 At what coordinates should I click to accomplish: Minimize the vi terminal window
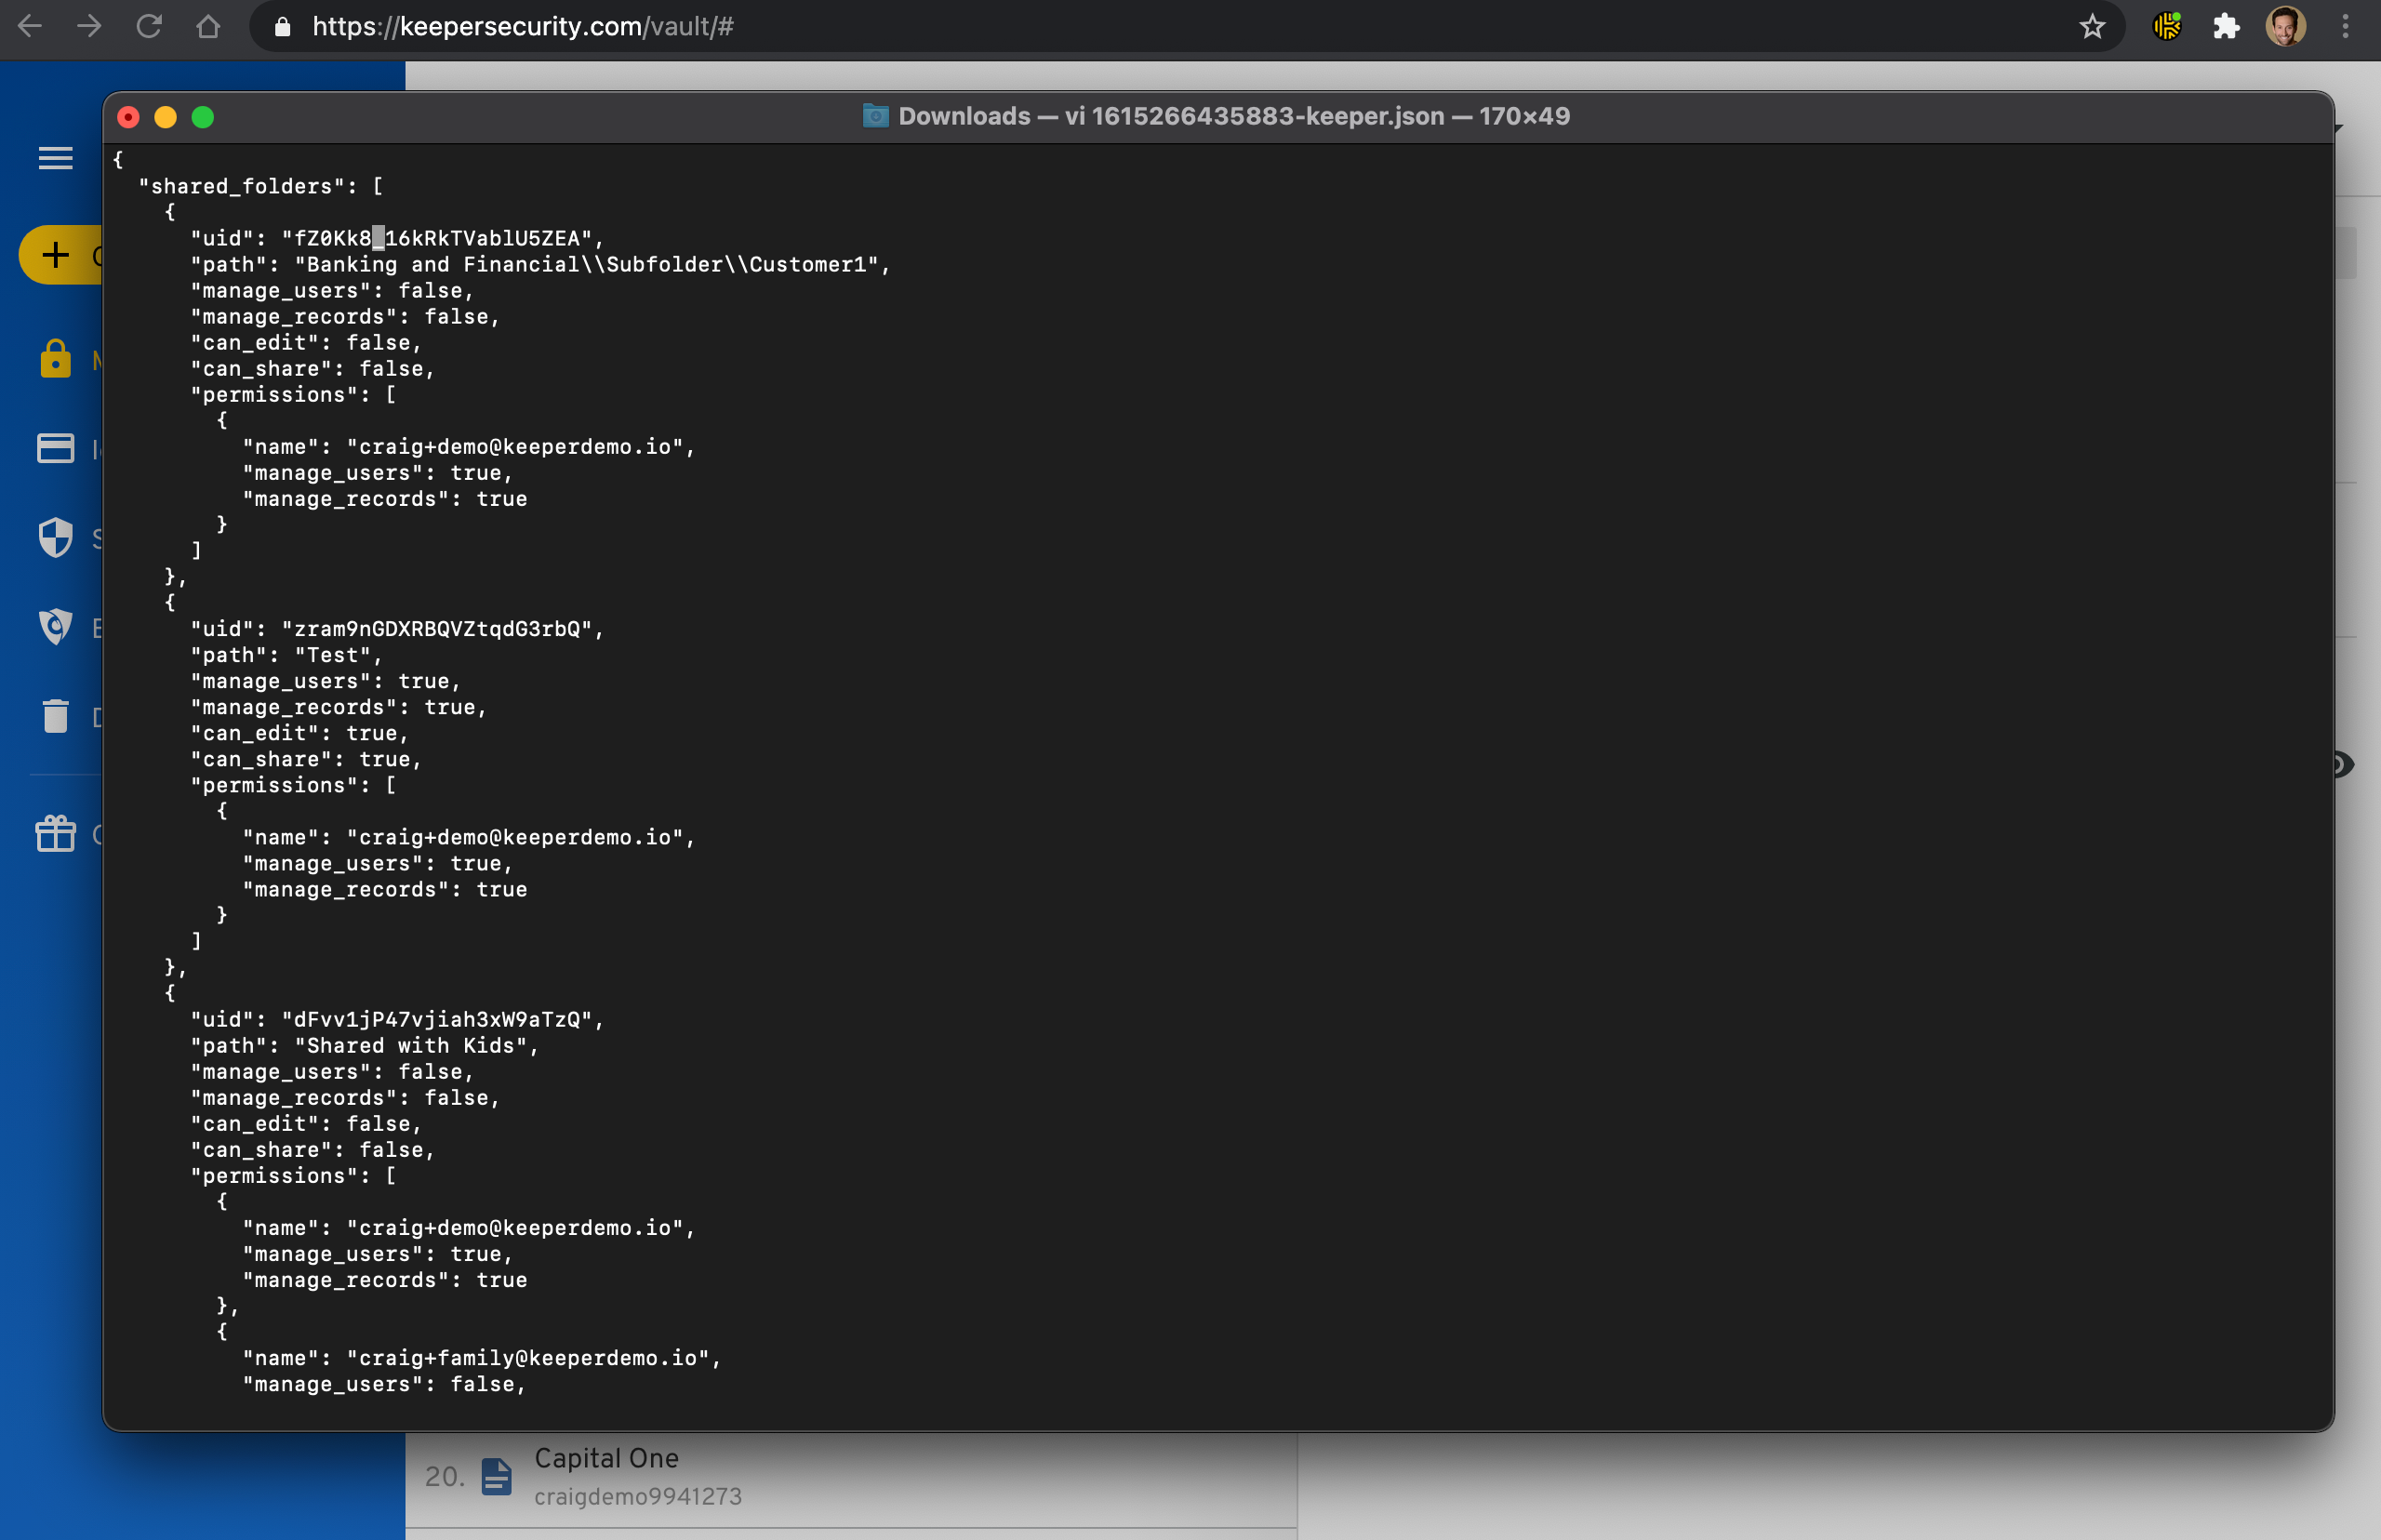pos(166,117)
